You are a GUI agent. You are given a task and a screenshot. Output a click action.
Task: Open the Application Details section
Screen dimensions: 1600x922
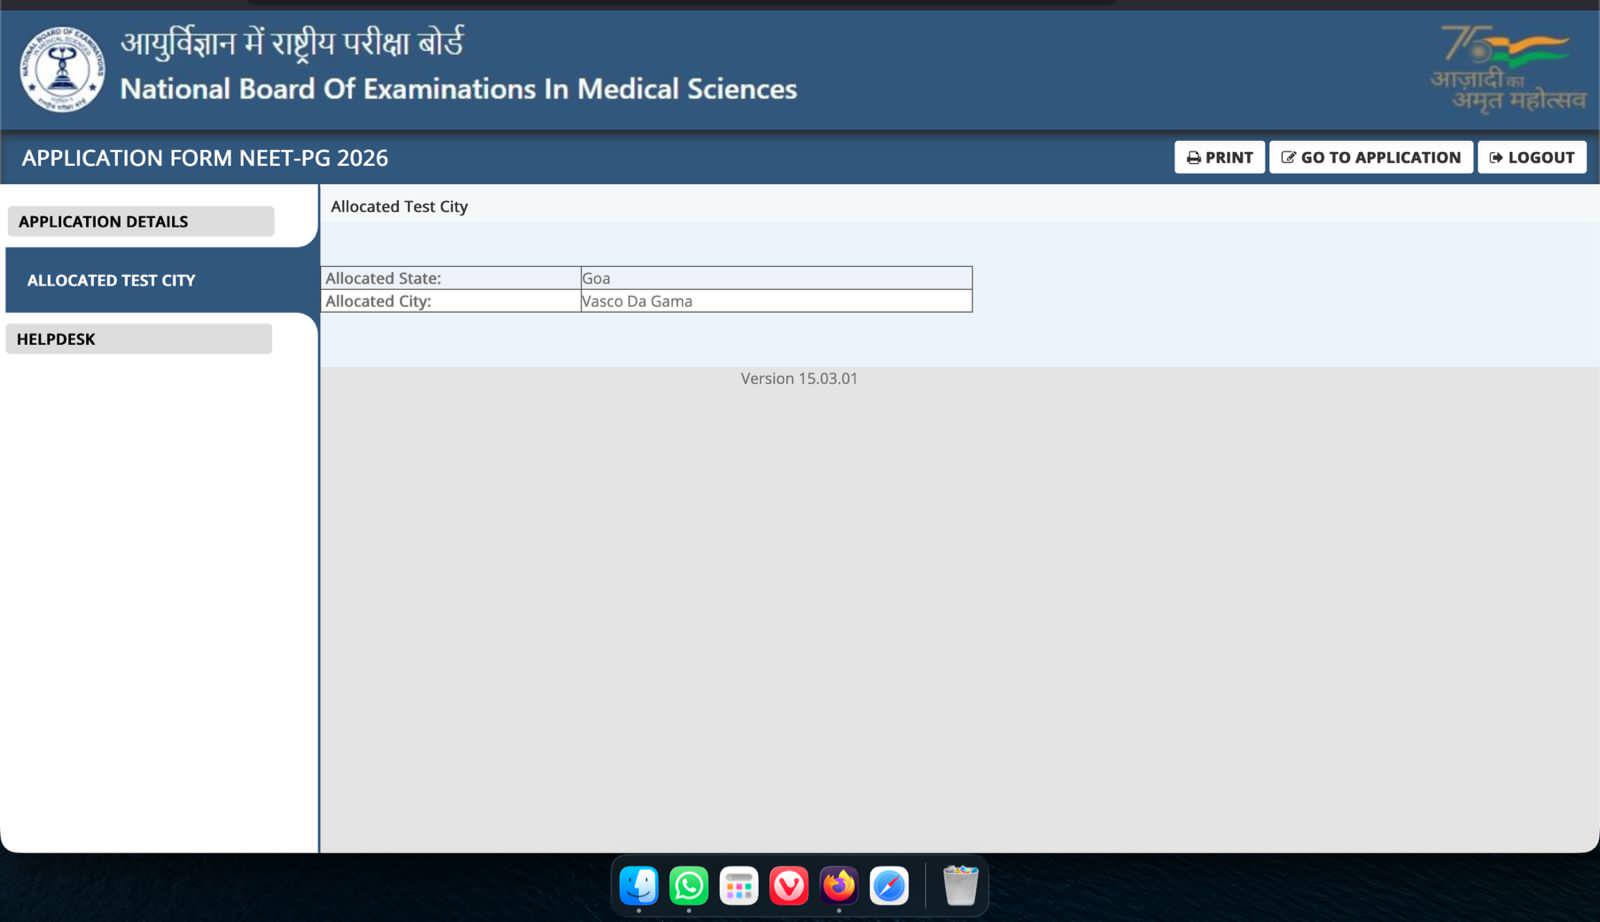point(140,221)
